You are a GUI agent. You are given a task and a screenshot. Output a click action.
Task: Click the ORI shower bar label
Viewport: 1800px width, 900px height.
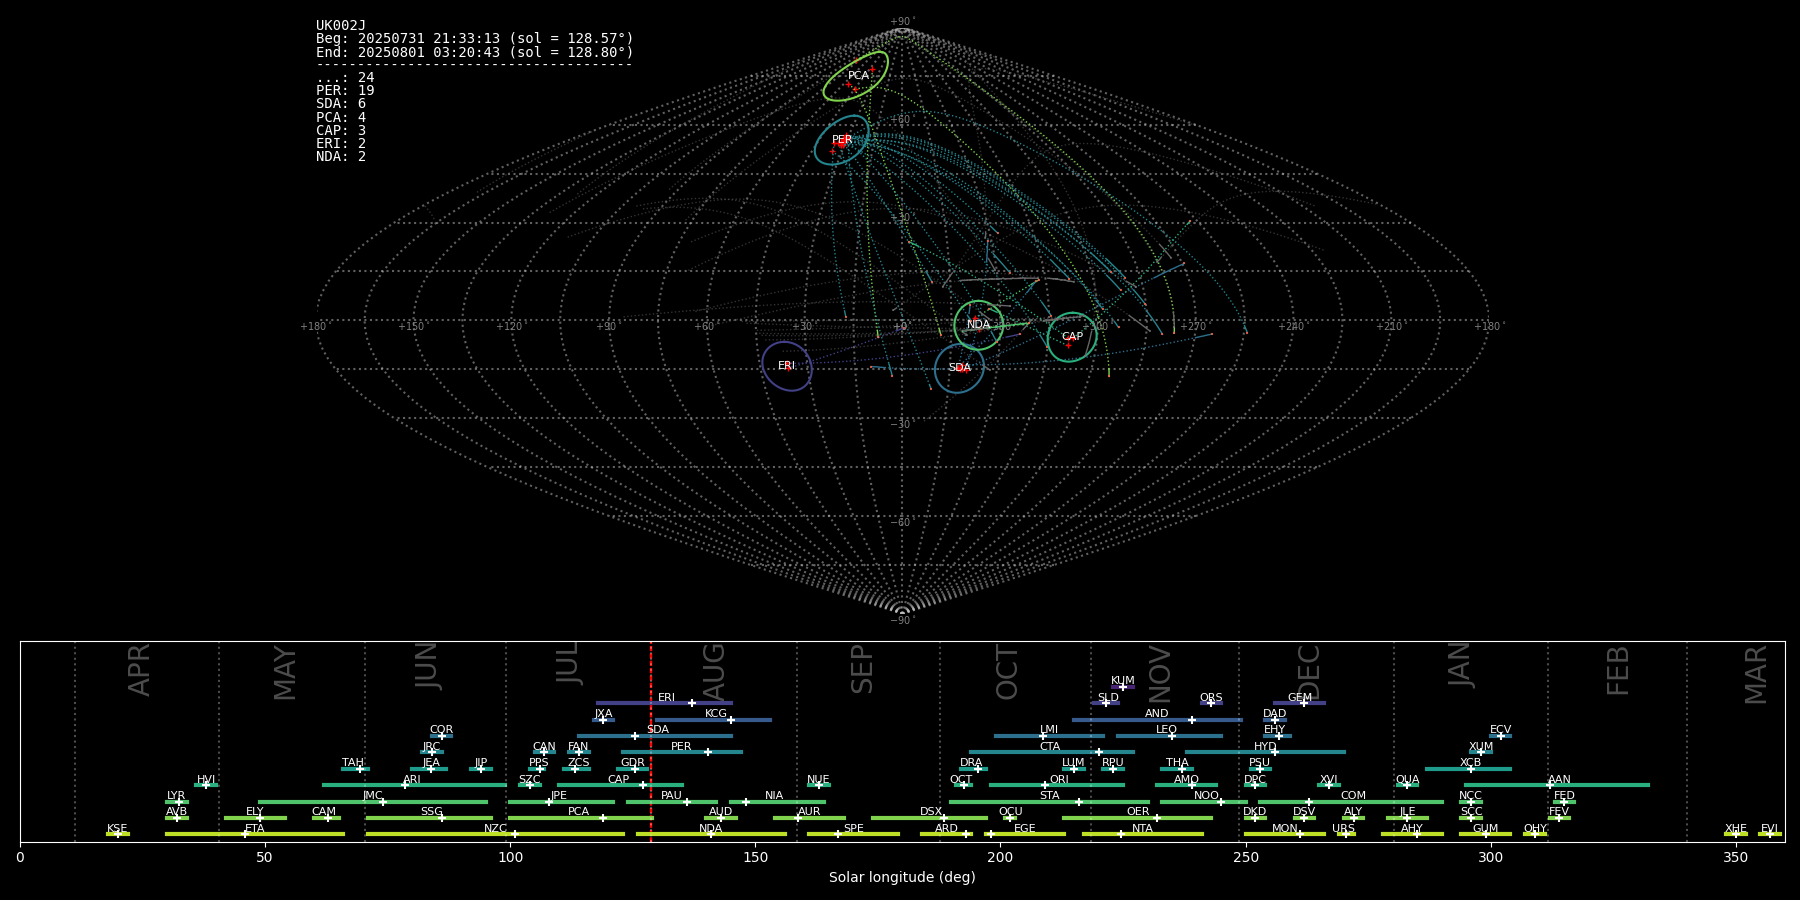pos(1059,780)
